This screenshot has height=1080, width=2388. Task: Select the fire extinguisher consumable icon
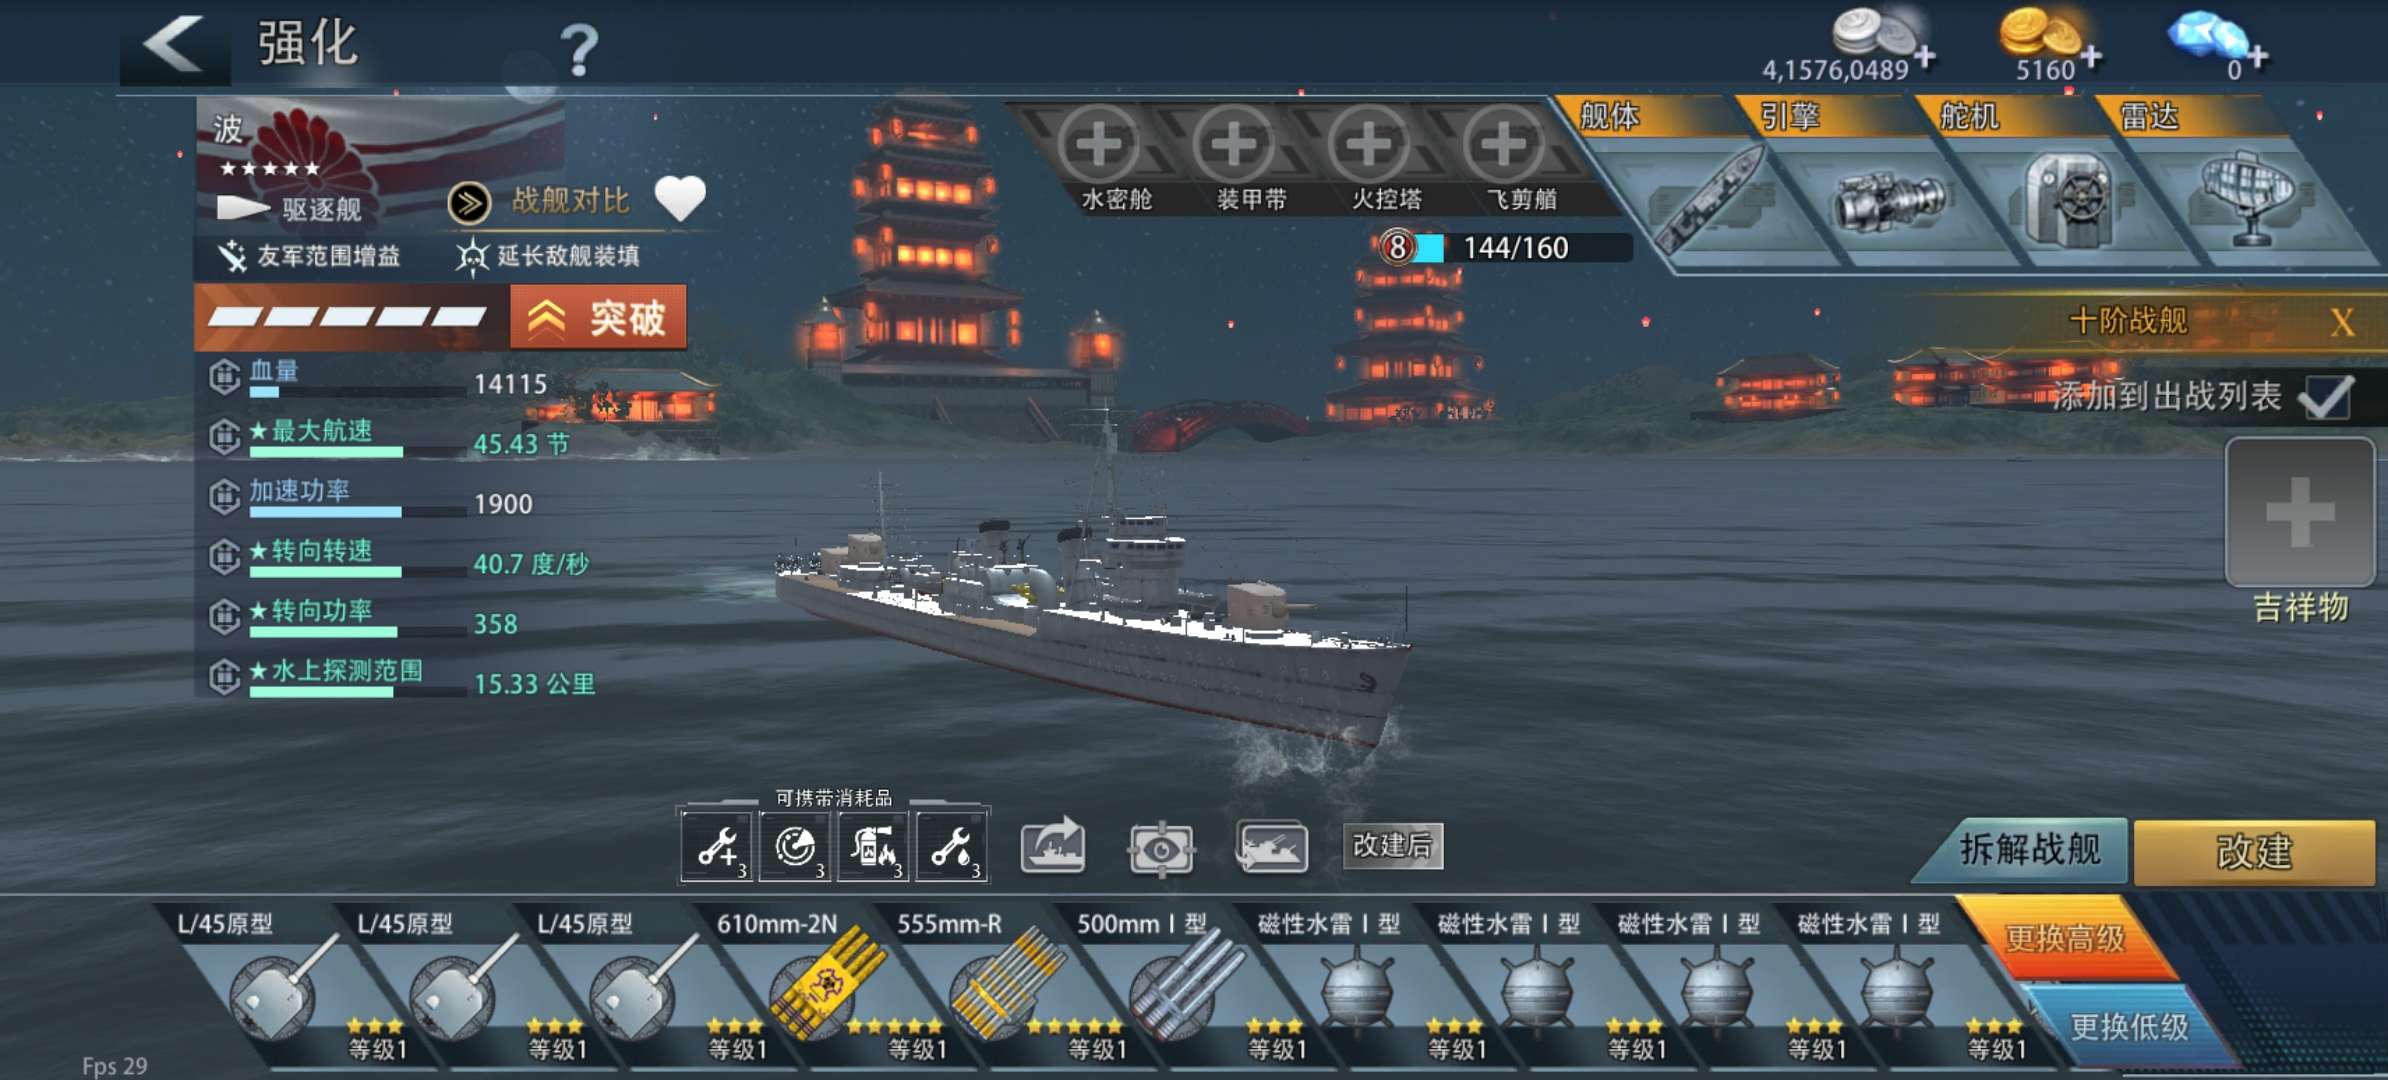click(x=873, y=847)
